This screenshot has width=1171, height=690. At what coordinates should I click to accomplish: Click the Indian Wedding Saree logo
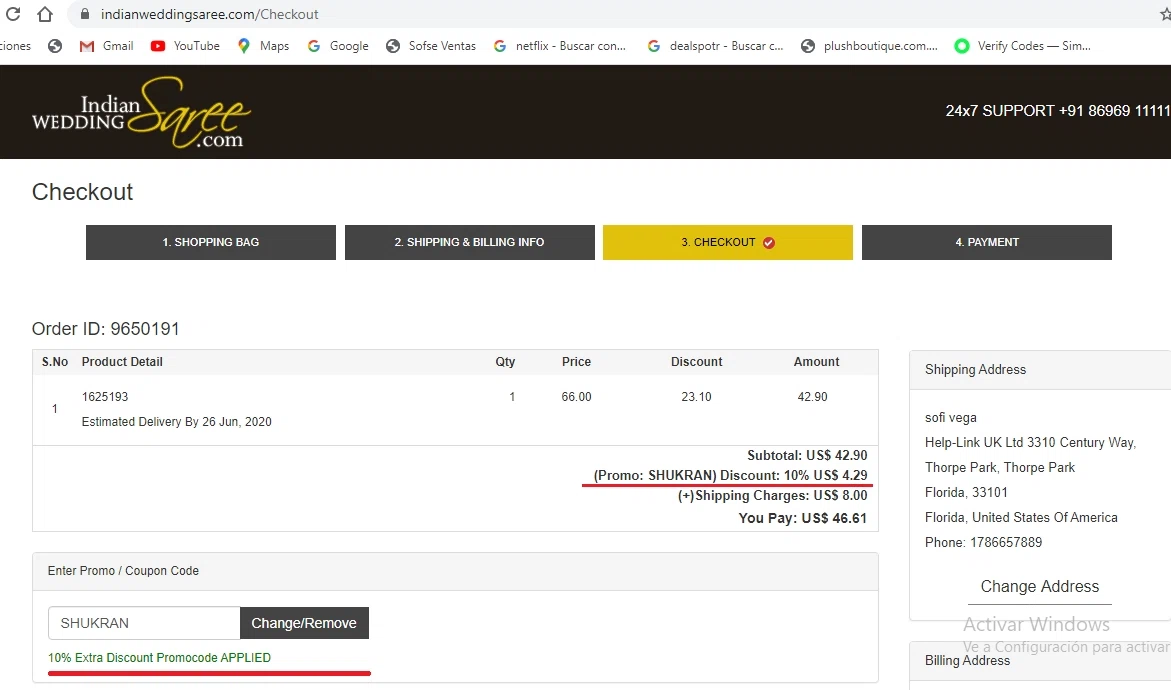[x=141, y=113]
